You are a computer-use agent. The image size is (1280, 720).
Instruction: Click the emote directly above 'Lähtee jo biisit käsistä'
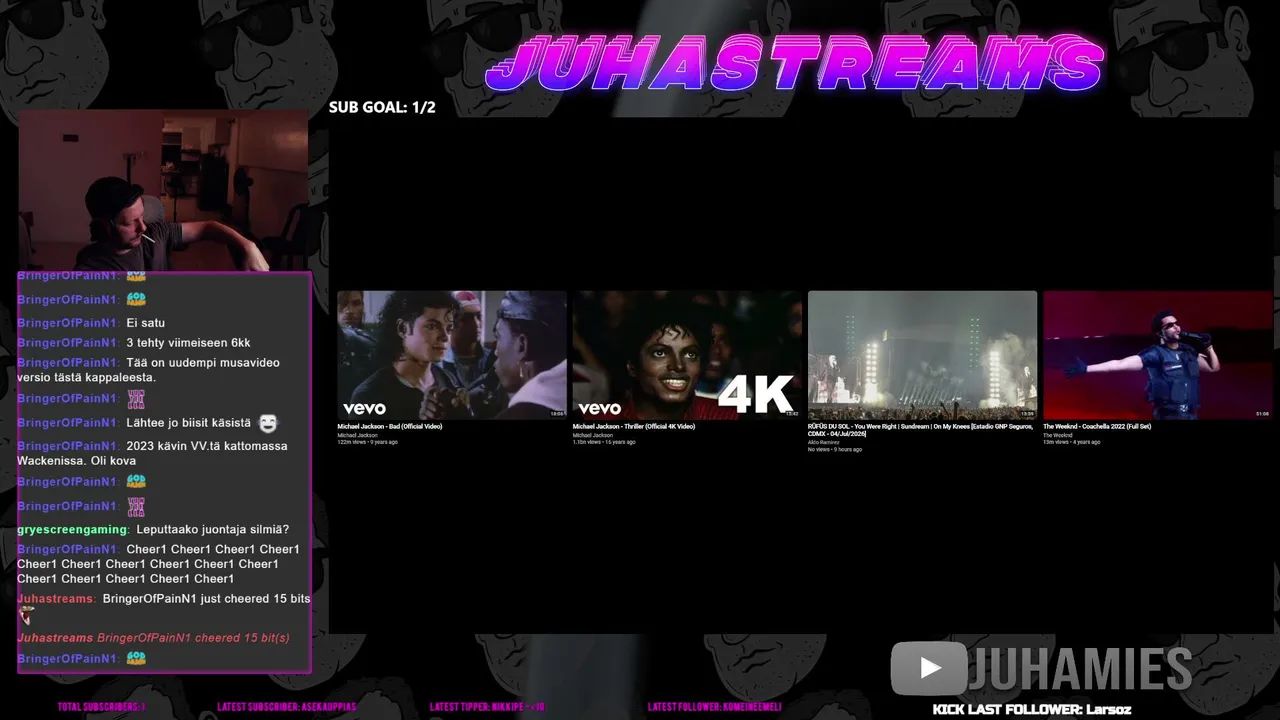pos(136,398)
